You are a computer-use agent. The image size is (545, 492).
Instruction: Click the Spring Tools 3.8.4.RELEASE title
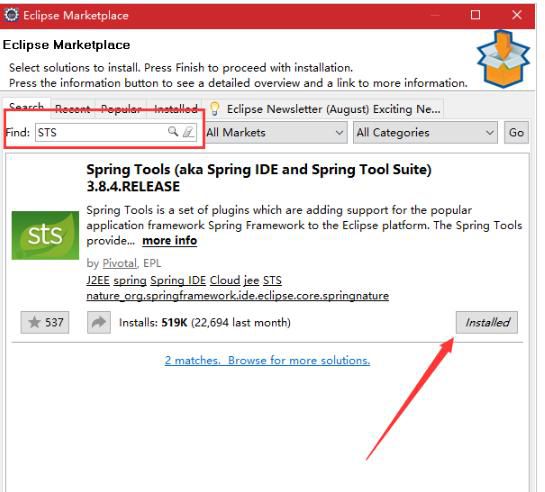pyautogui.click(x=259, y=178)
